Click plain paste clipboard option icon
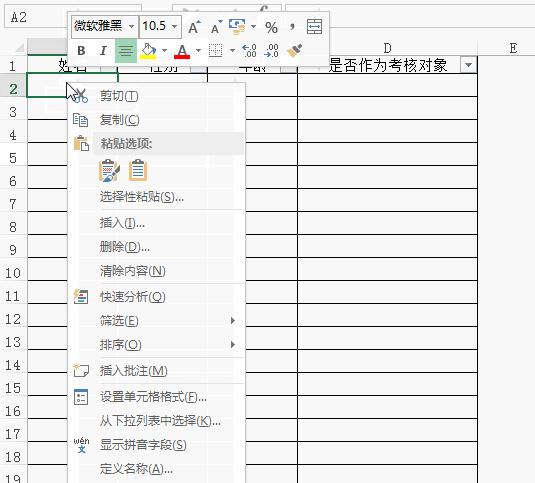Viewport: 535px width, 483px height. click(x=138, y=170)
